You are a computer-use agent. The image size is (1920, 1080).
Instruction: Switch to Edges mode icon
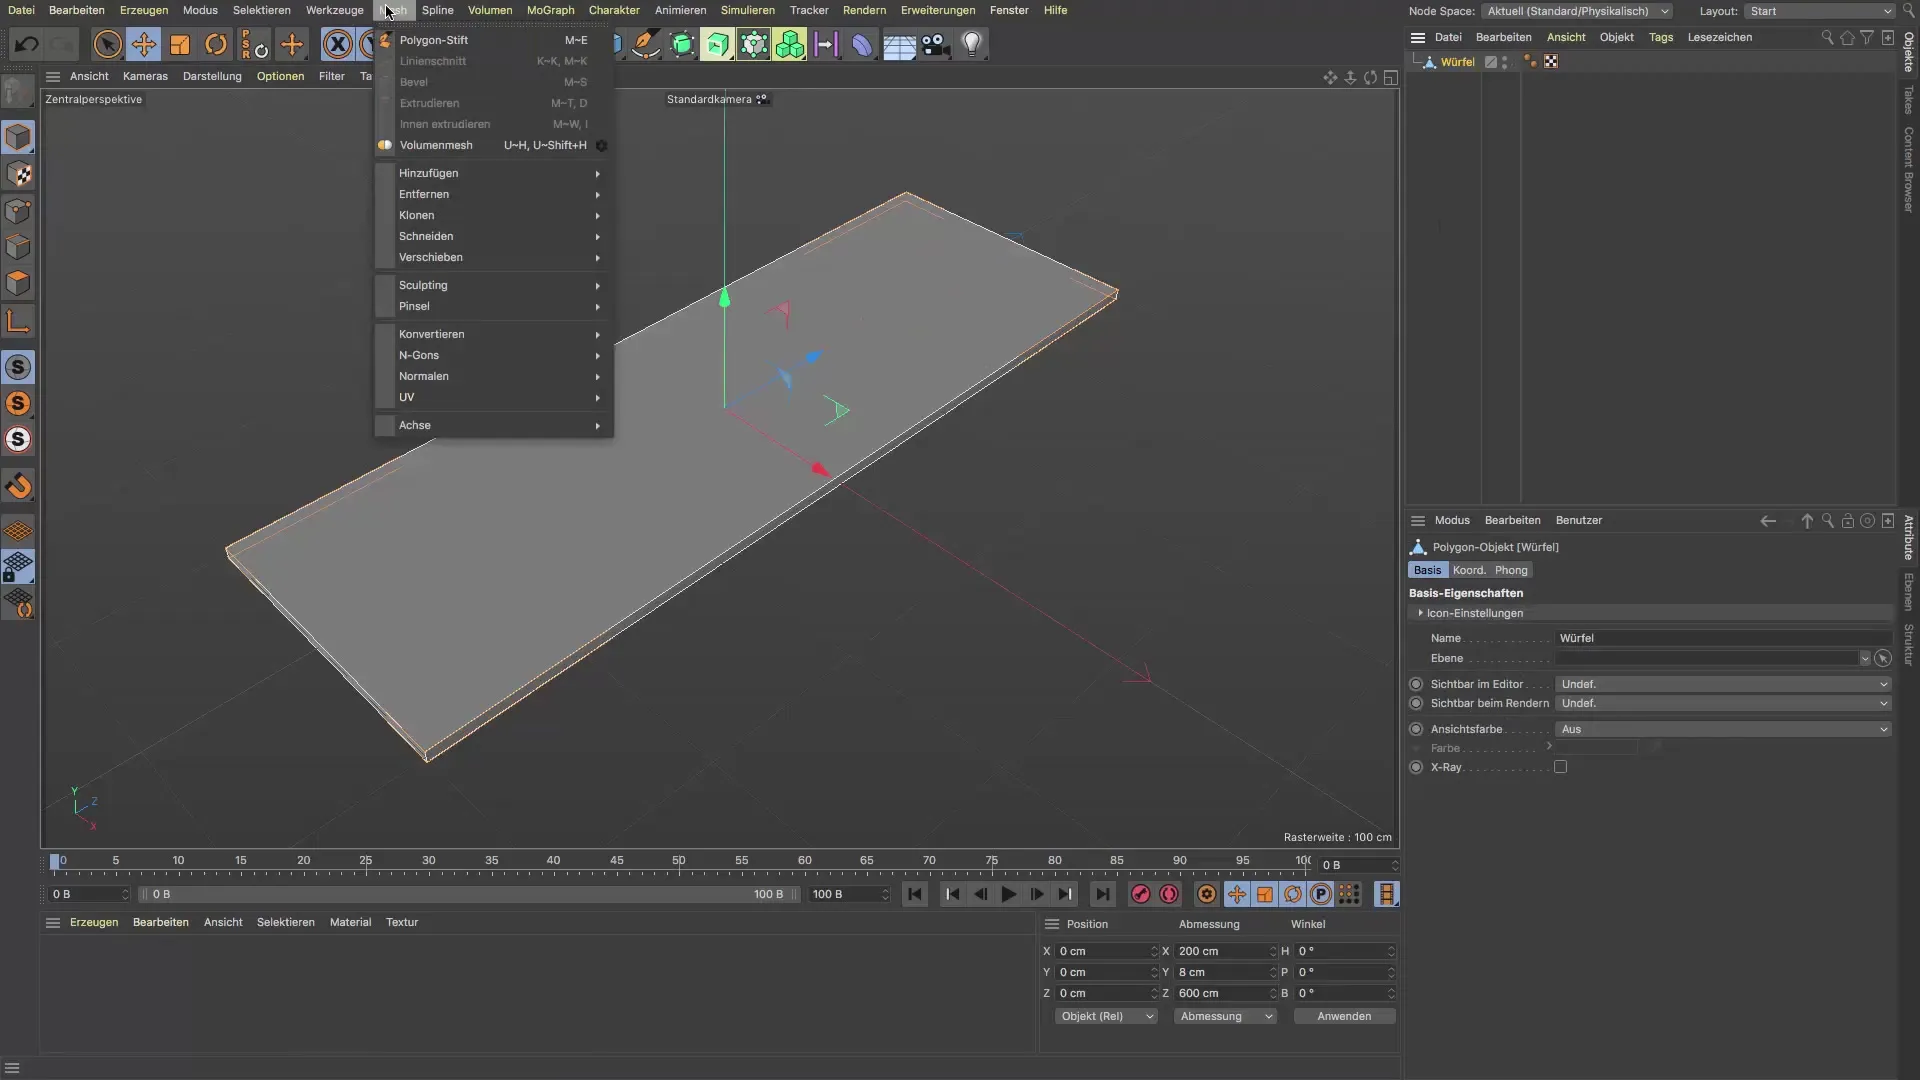pos(18,247)
